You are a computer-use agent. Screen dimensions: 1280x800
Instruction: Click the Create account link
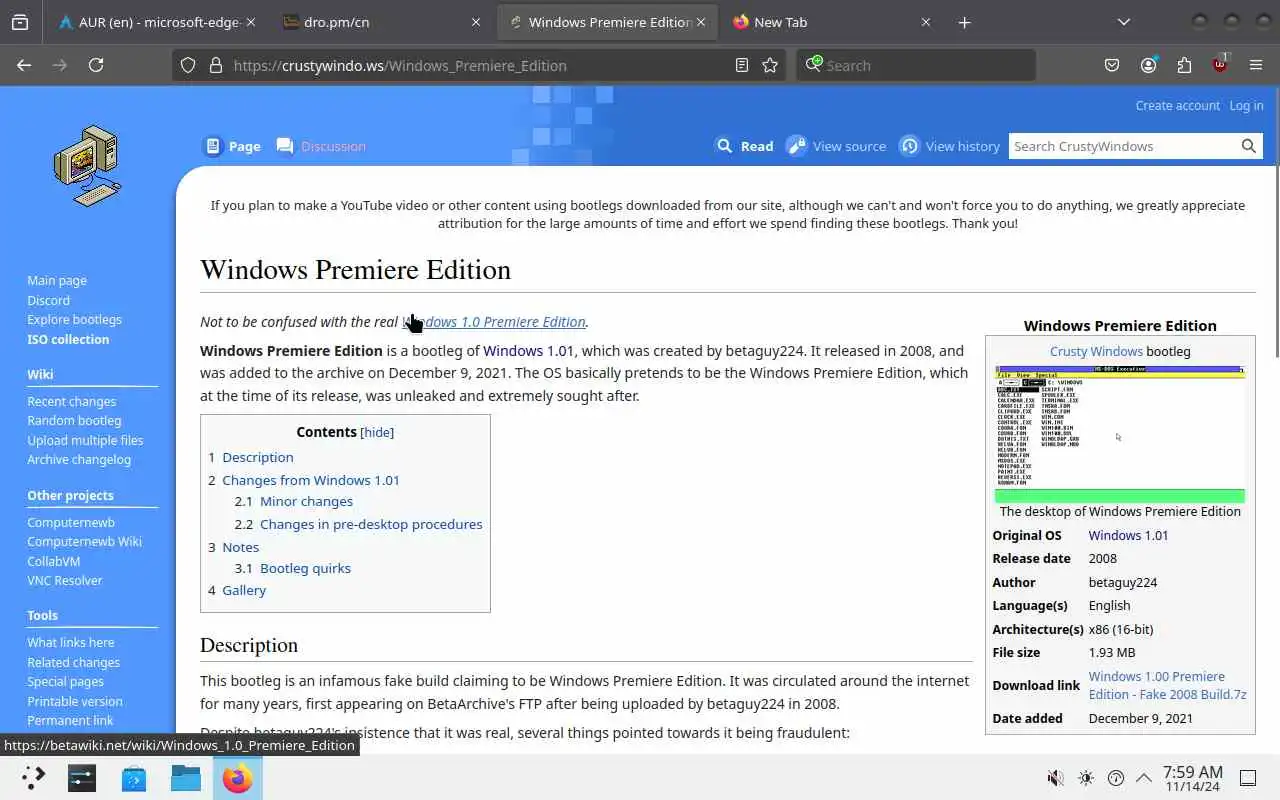(x=1177, y=105)
